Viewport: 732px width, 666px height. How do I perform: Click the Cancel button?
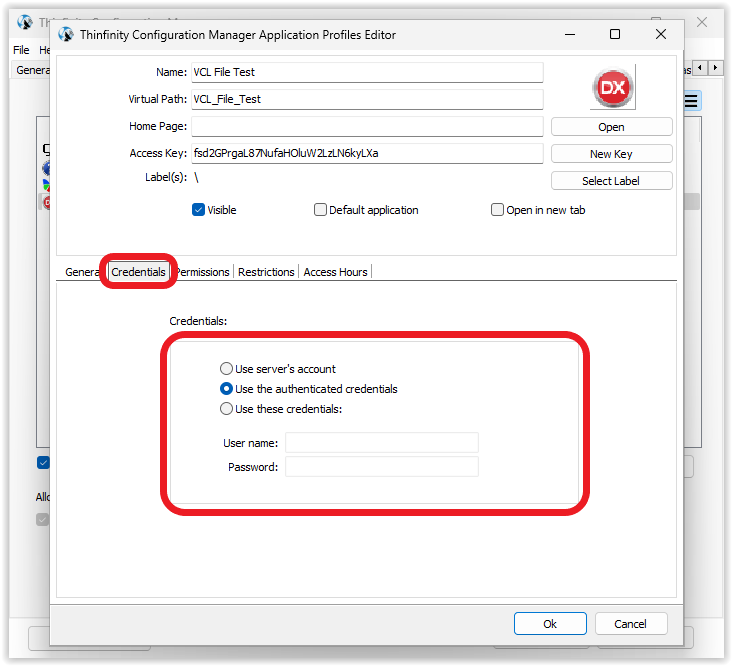tap(631, 624)
